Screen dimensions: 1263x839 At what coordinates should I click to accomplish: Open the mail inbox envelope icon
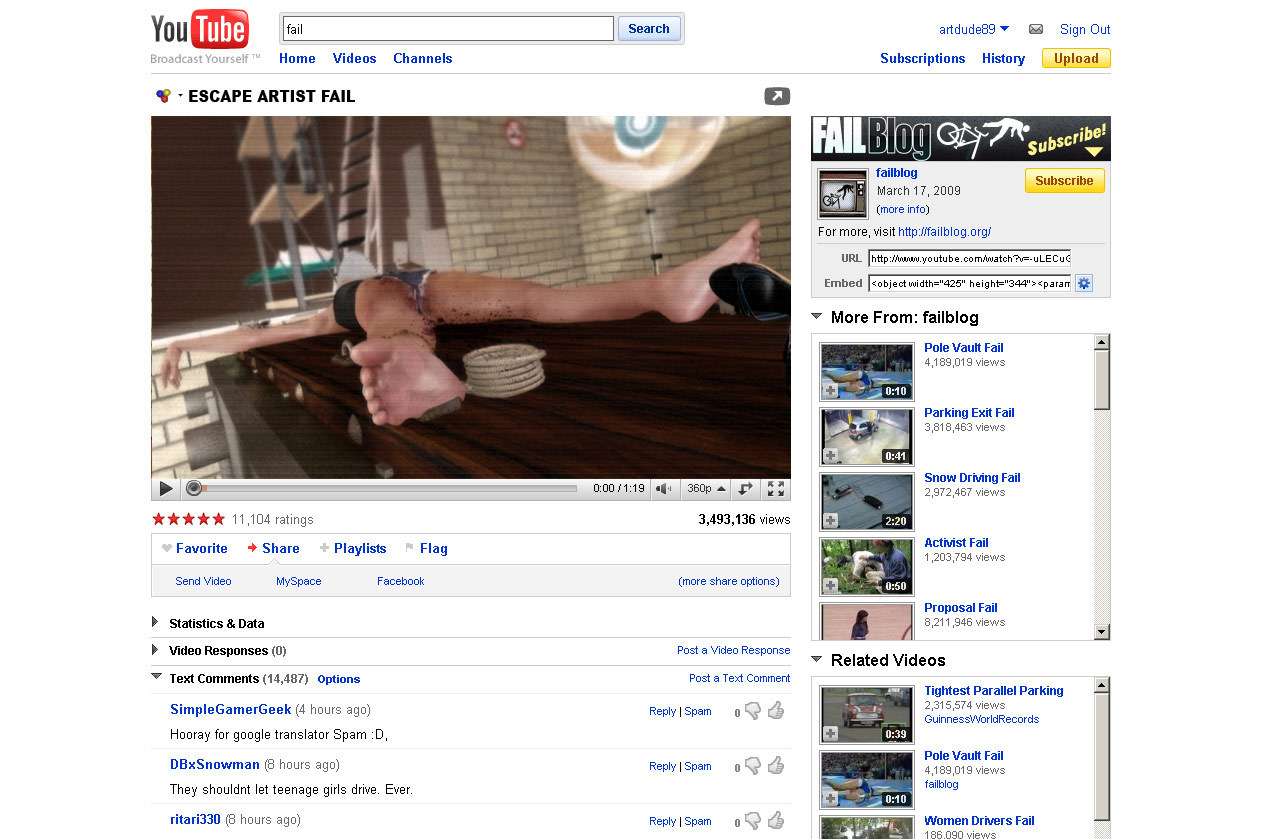point(1036,29)
